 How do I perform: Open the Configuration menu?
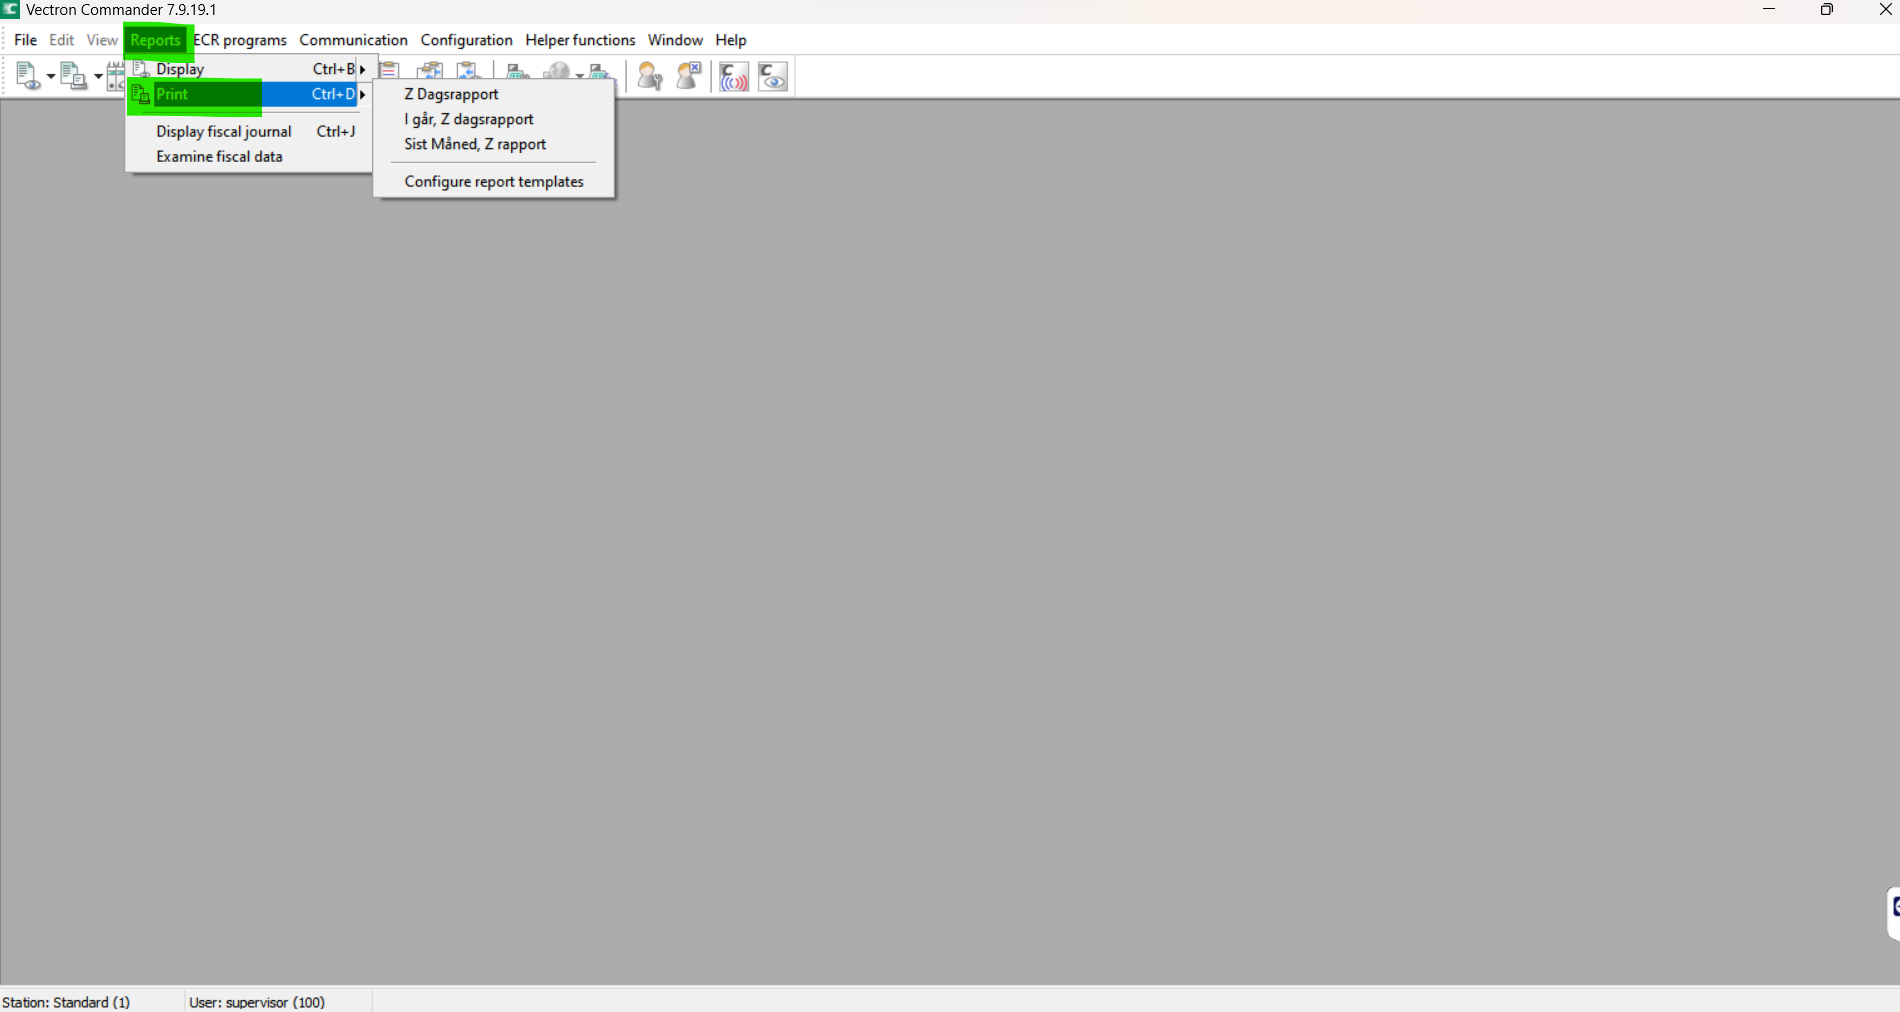(x=466, y=40)
